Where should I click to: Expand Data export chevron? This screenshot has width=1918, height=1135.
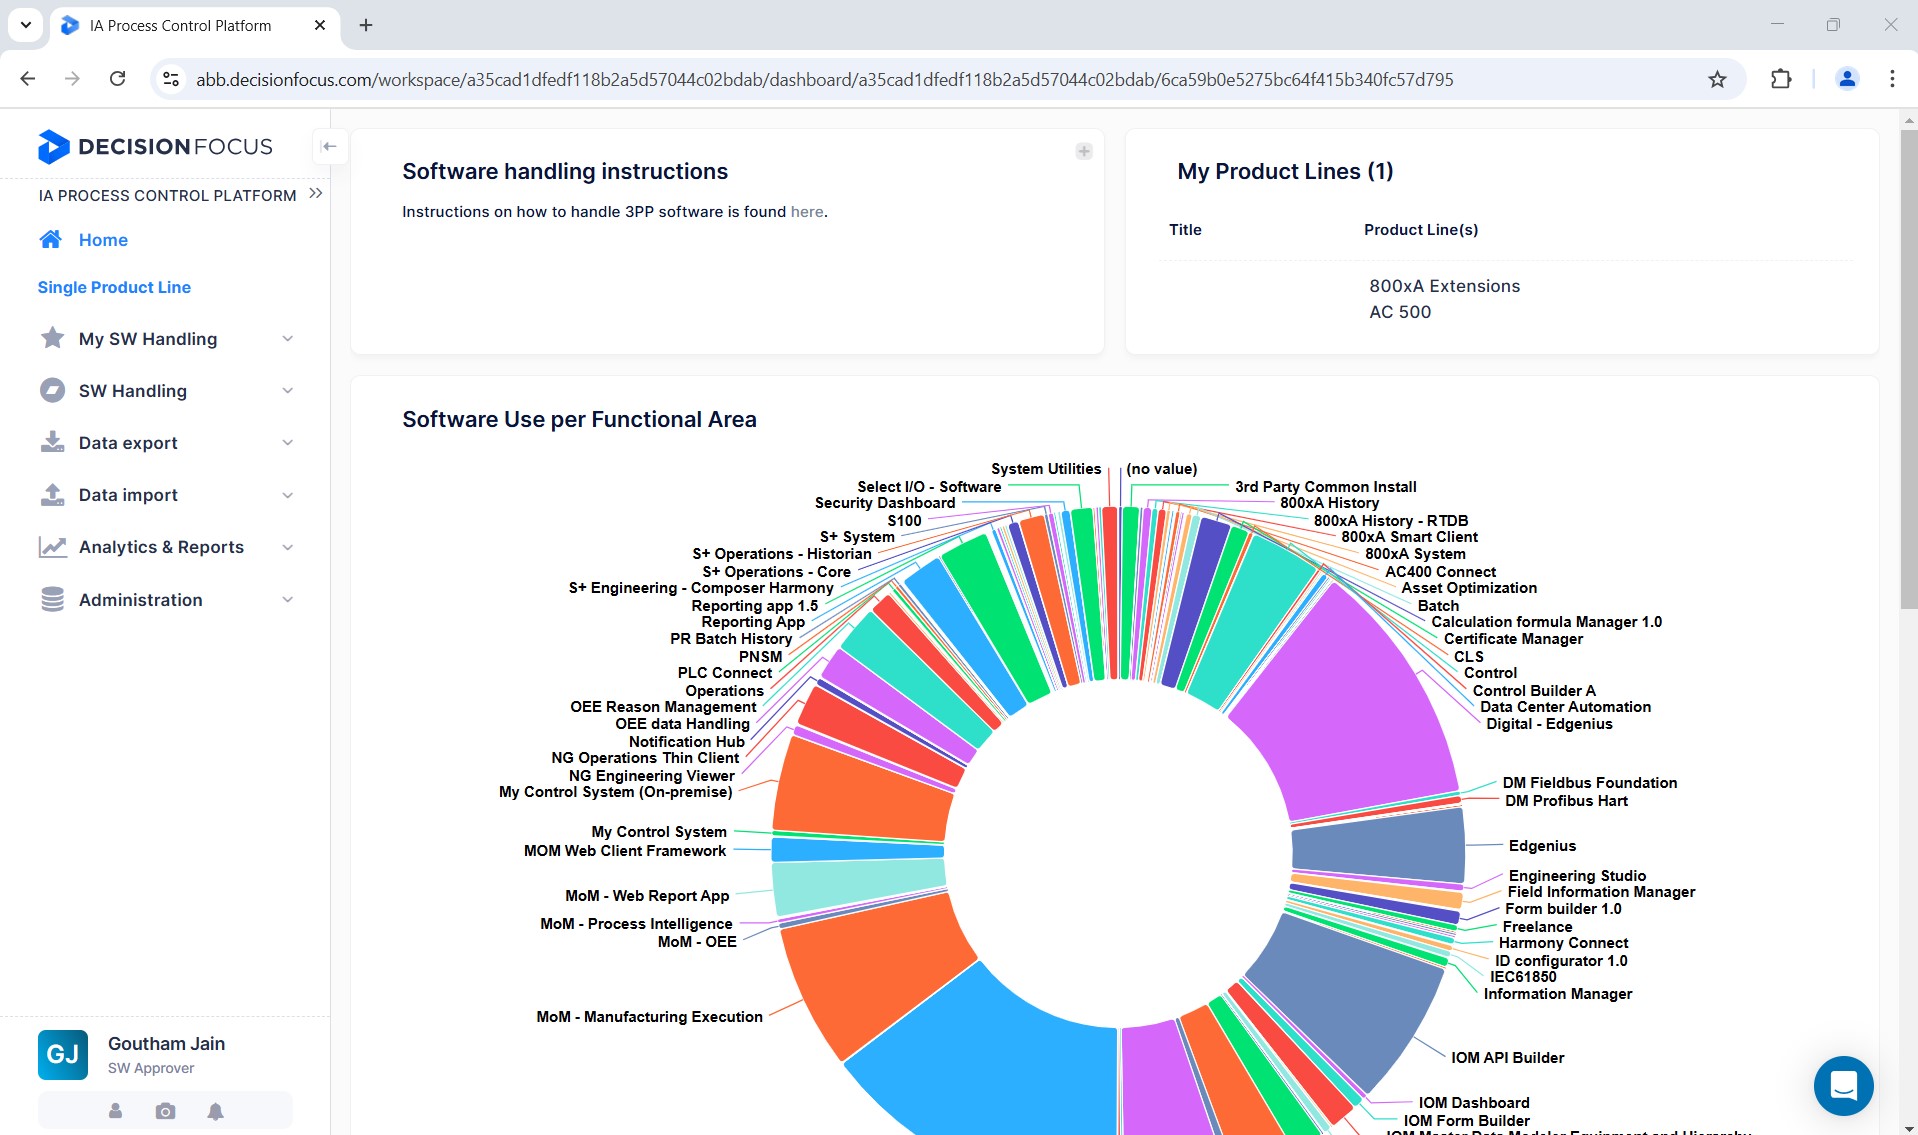[x=288, y=443]
